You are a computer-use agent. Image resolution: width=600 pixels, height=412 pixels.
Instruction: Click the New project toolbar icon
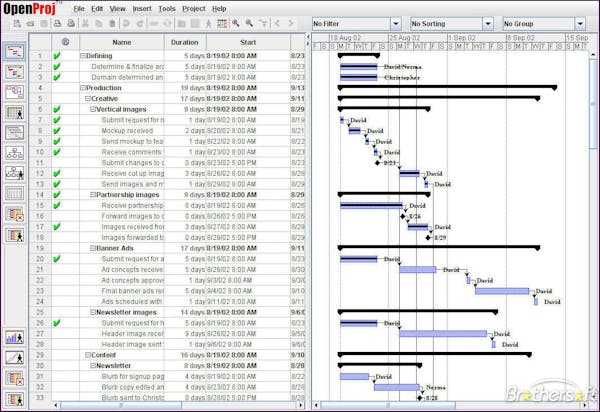17,24
